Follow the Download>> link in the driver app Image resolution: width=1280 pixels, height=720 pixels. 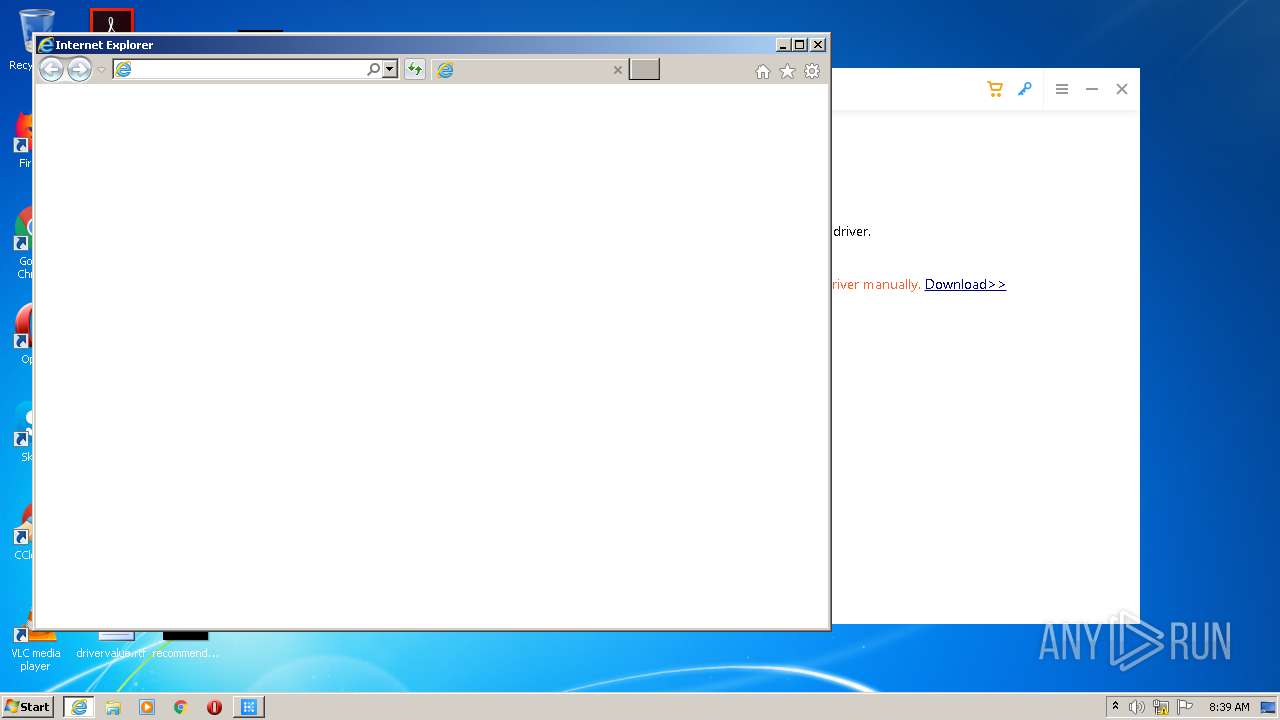click(965, 284)
